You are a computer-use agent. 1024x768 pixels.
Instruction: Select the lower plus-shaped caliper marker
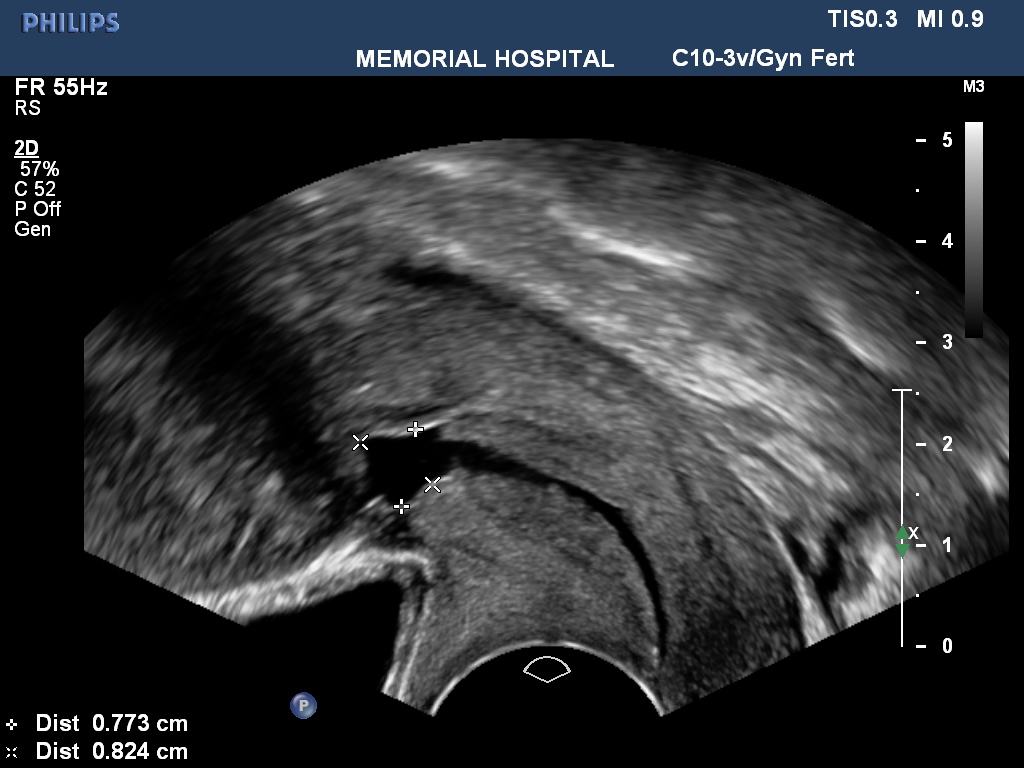(x=402, y=507)
